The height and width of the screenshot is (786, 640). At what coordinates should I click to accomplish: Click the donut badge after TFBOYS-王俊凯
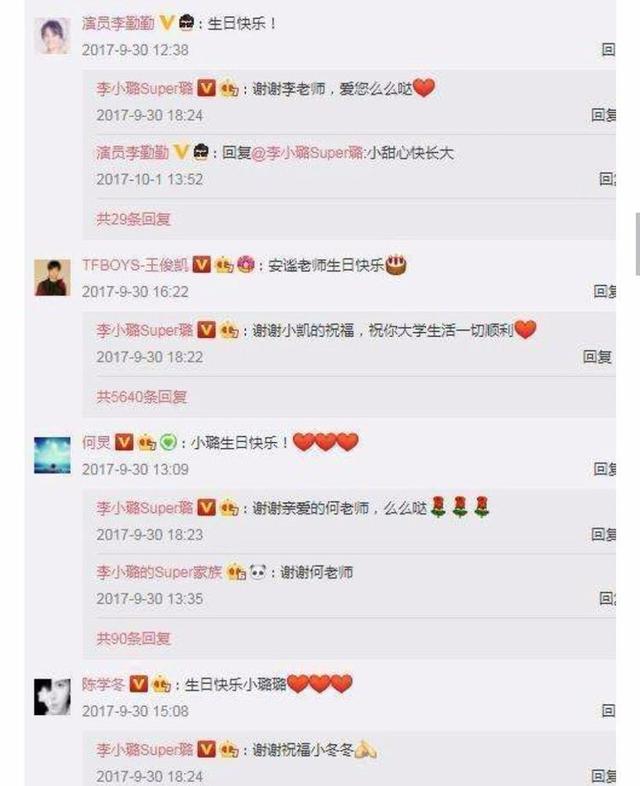[x=246, y=264]
